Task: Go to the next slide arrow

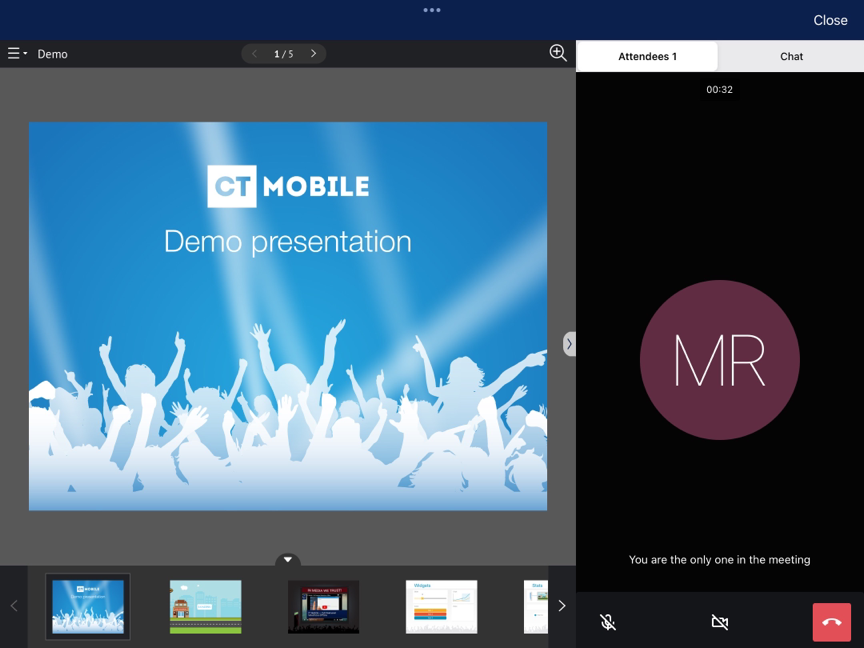Action: pos(313,54)
